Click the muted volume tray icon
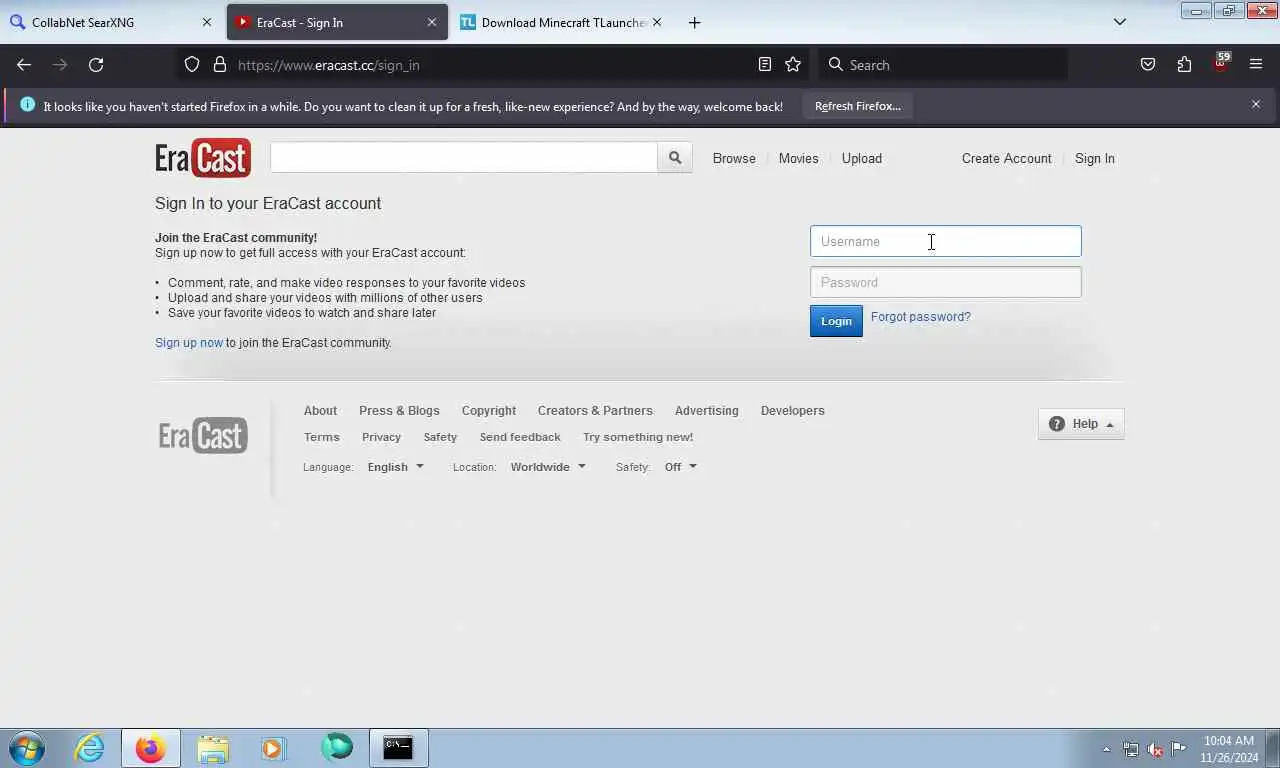Image resolution: width=1280 pixels, height=768 pixels. [1155, 749]
